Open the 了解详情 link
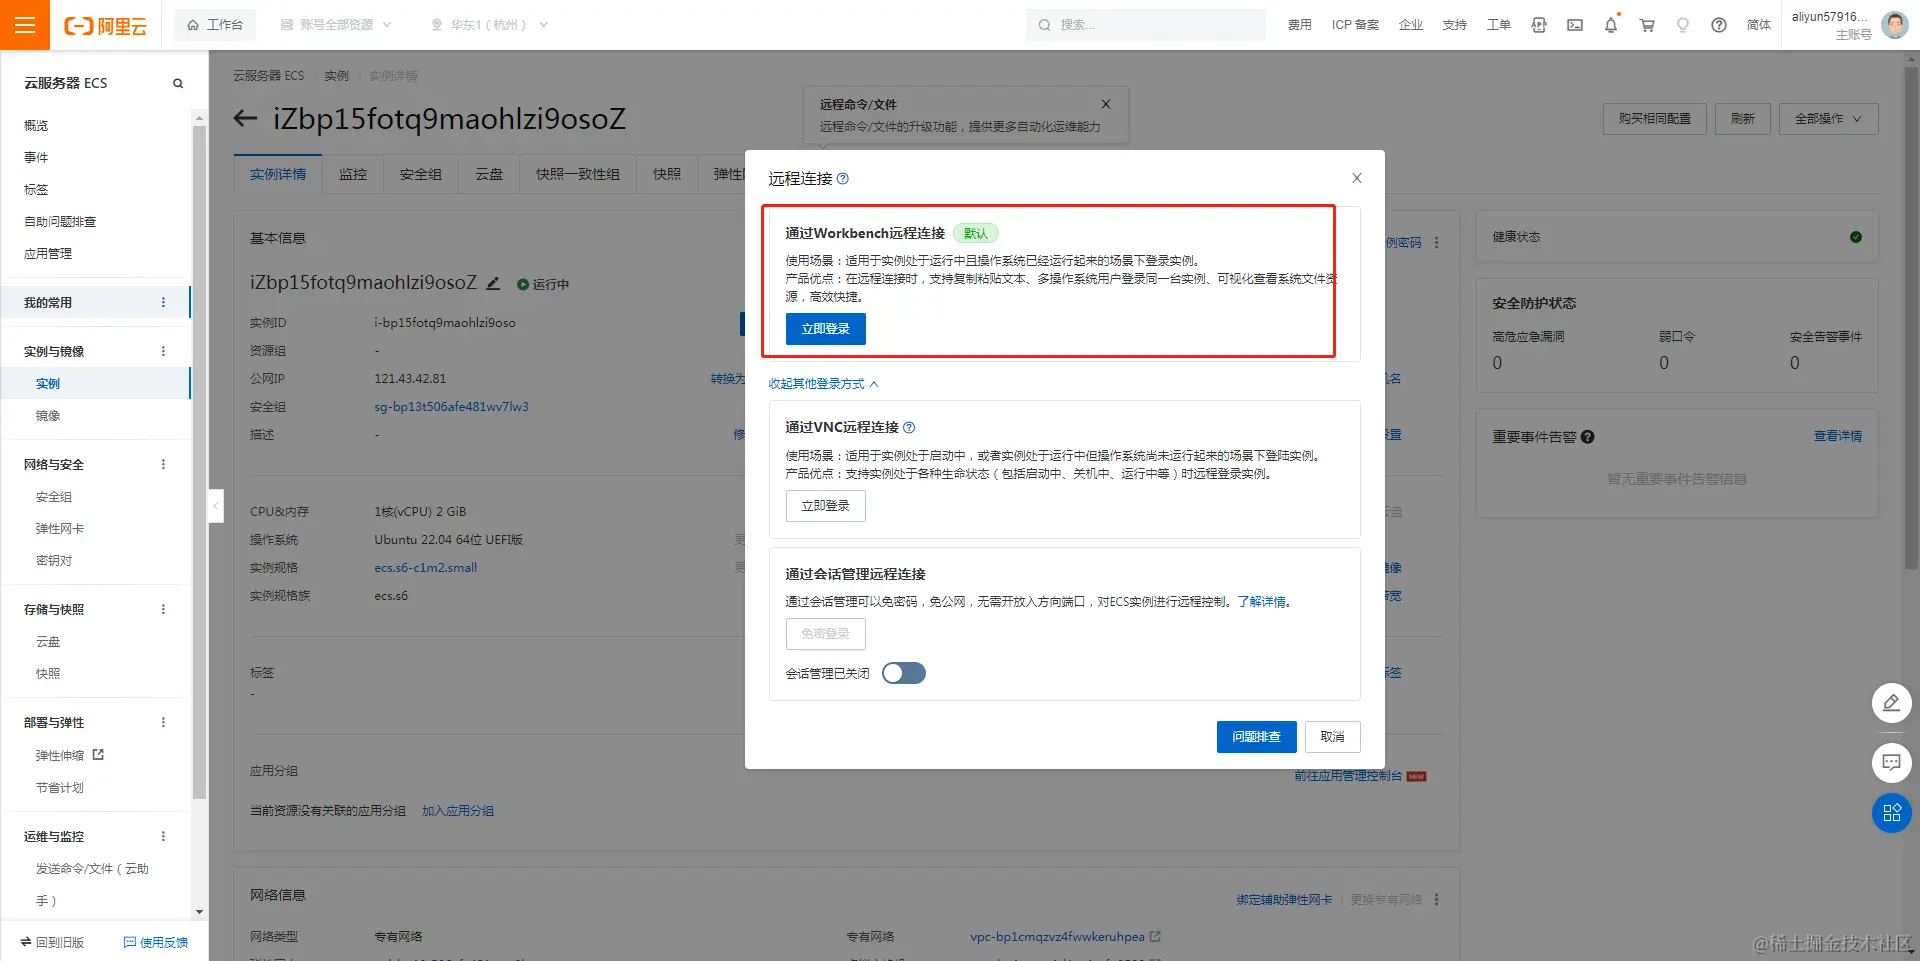 (1262, 602)
